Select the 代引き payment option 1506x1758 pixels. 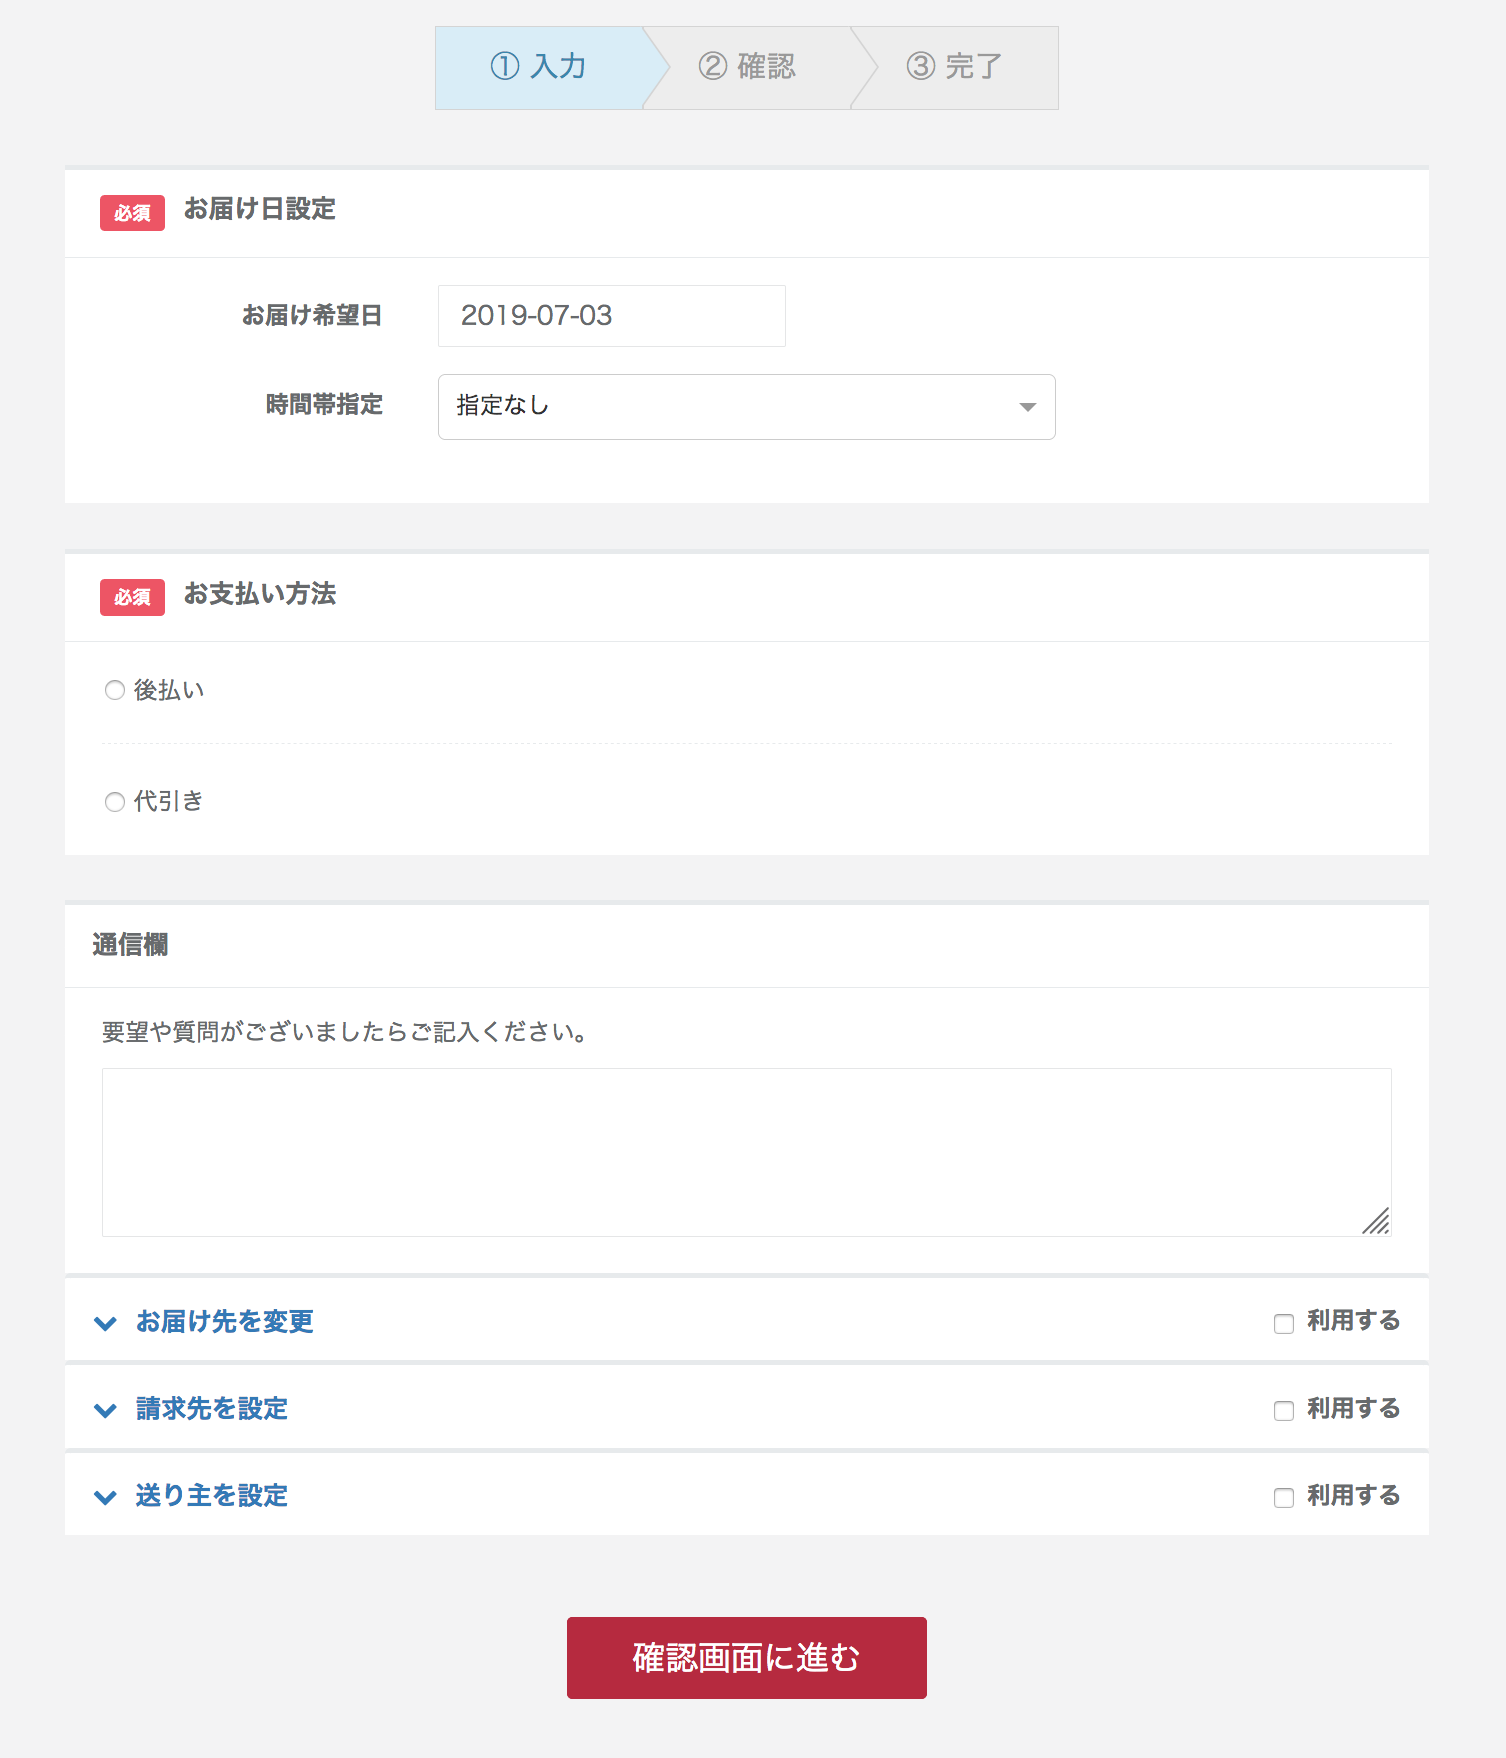point(115,802)
